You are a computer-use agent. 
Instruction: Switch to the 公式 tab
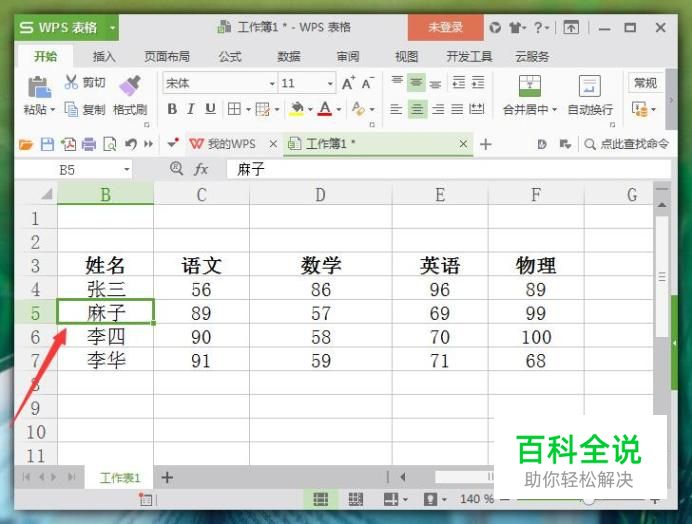click(230, 57)
